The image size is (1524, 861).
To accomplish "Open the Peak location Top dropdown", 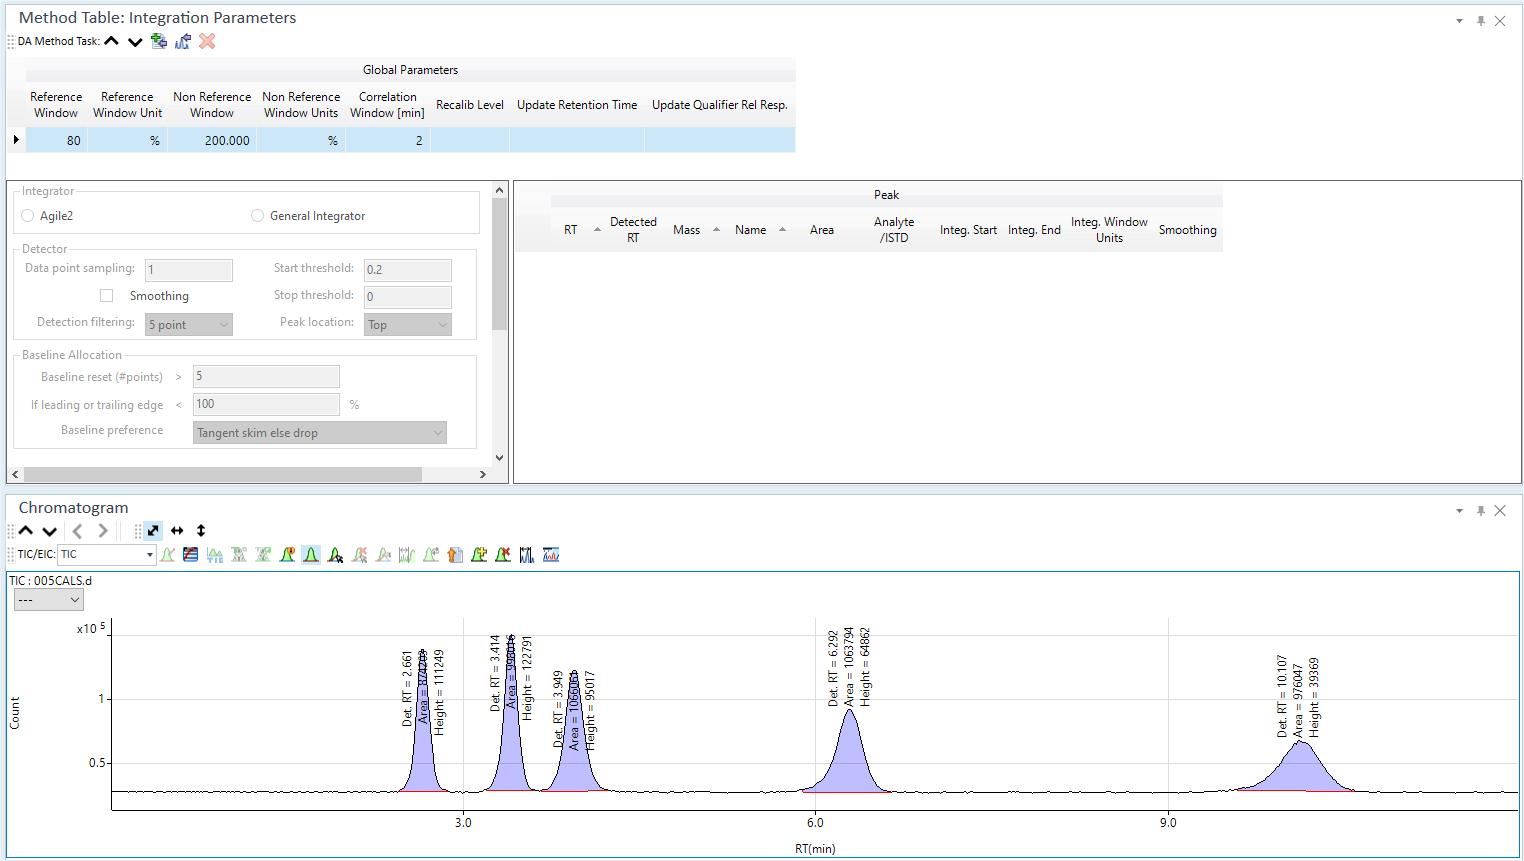I will pos(408,325).
